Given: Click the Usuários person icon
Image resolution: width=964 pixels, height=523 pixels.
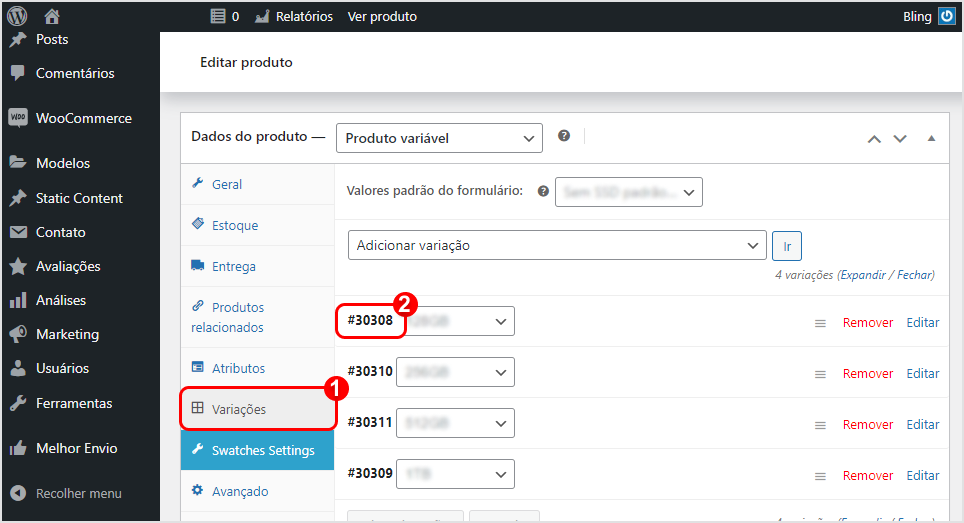Looking at the screenshot, I should (x=18, y=368).
